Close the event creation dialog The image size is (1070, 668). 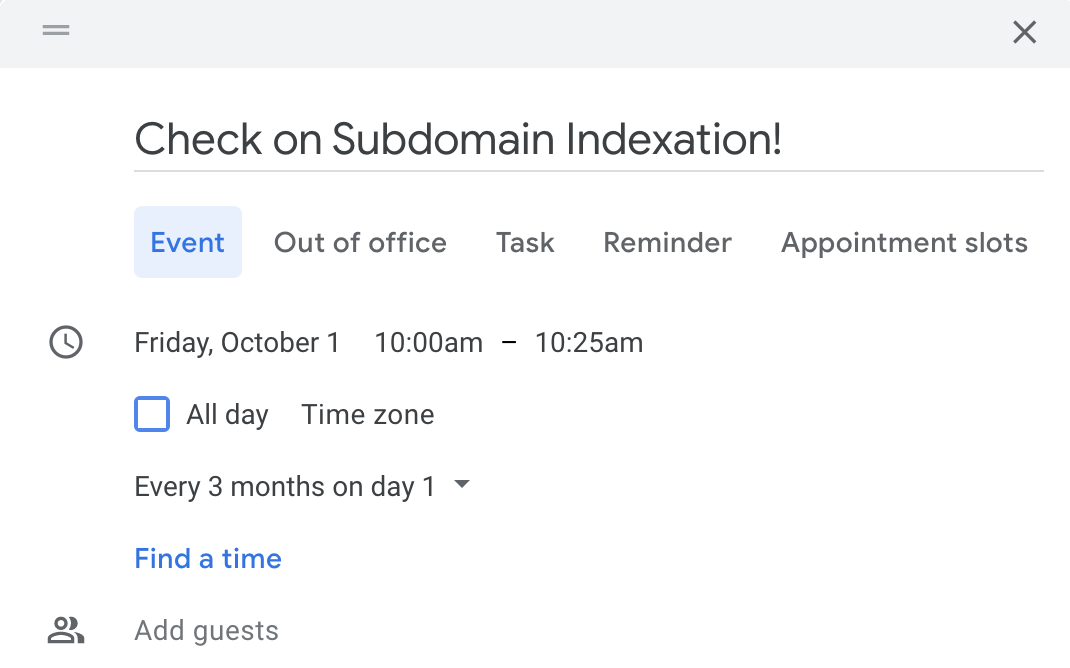click(1024, 33)
